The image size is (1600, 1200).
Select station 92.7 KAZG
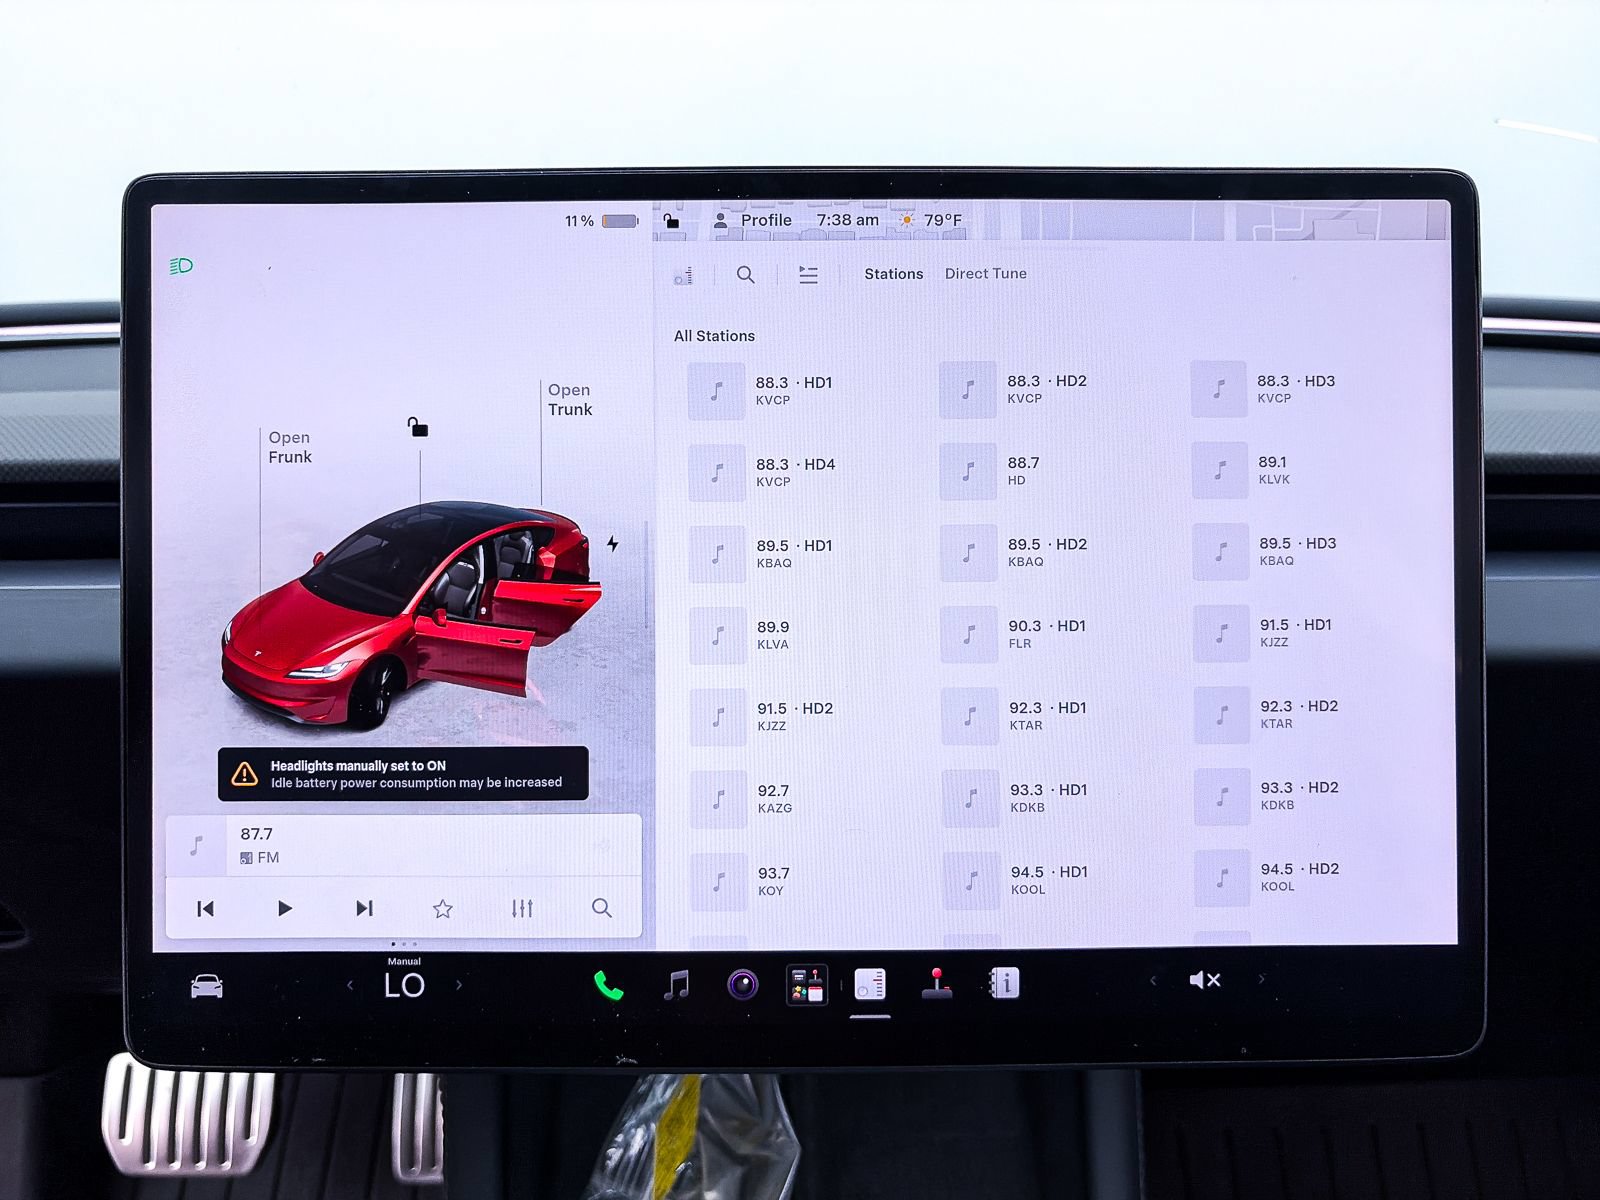tap(744, 799)
